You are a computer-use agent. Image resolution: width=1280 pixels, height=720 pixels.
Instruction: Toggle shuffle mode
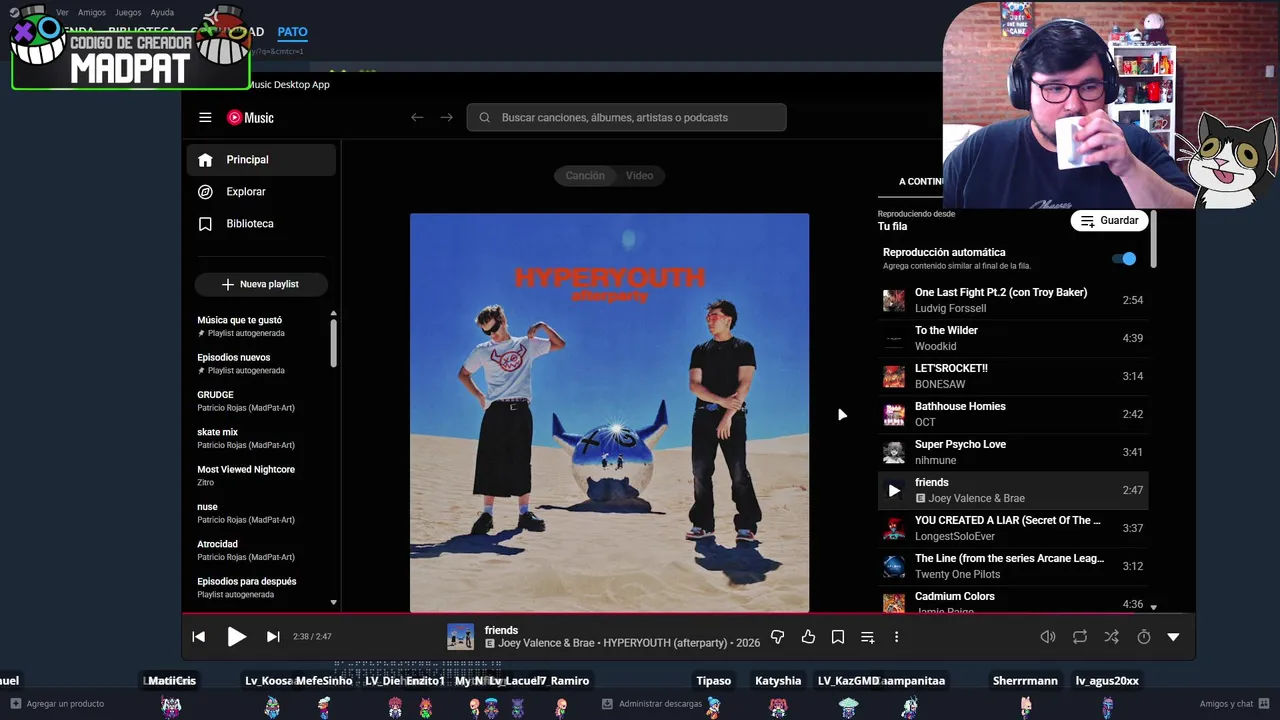tap(1111, 637)
